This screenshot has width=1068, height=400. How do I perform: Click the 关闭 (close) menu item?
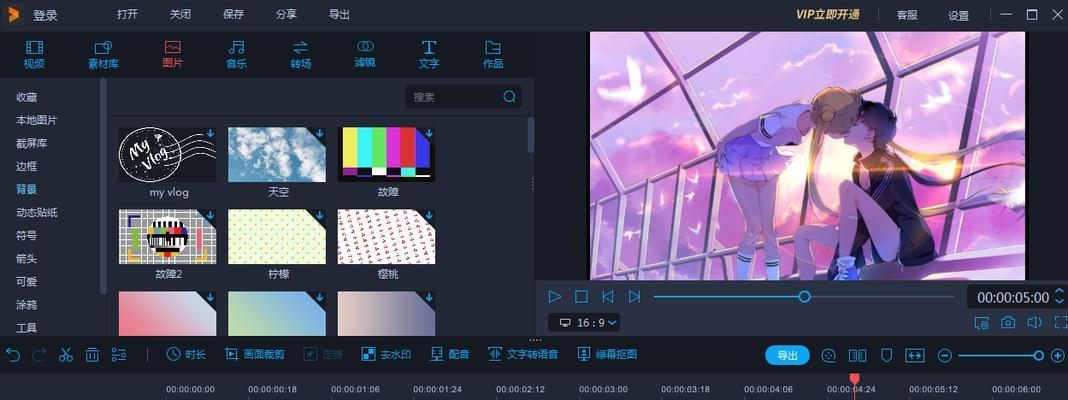pos(180,14)
